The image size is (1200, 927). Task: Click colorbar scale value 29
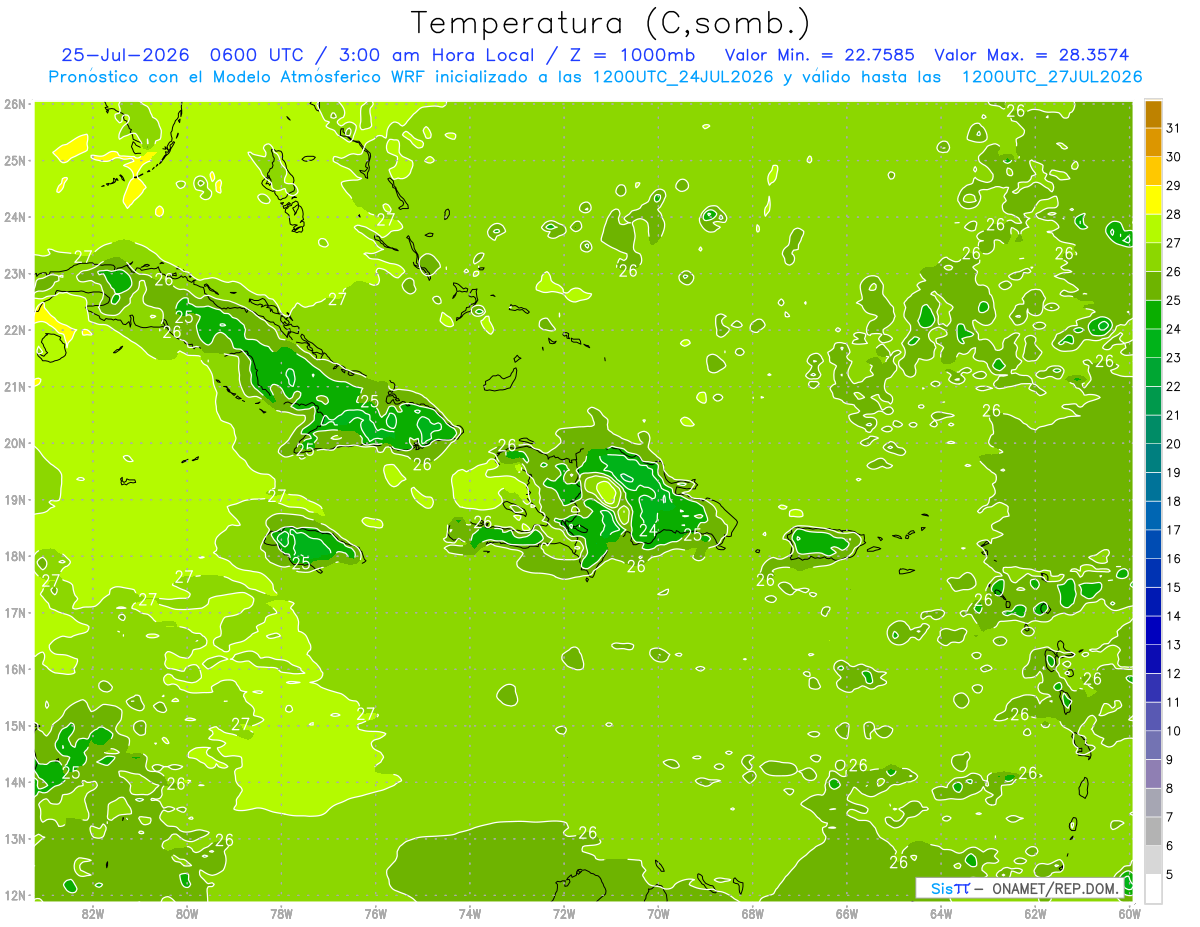tap(1173, 186)
